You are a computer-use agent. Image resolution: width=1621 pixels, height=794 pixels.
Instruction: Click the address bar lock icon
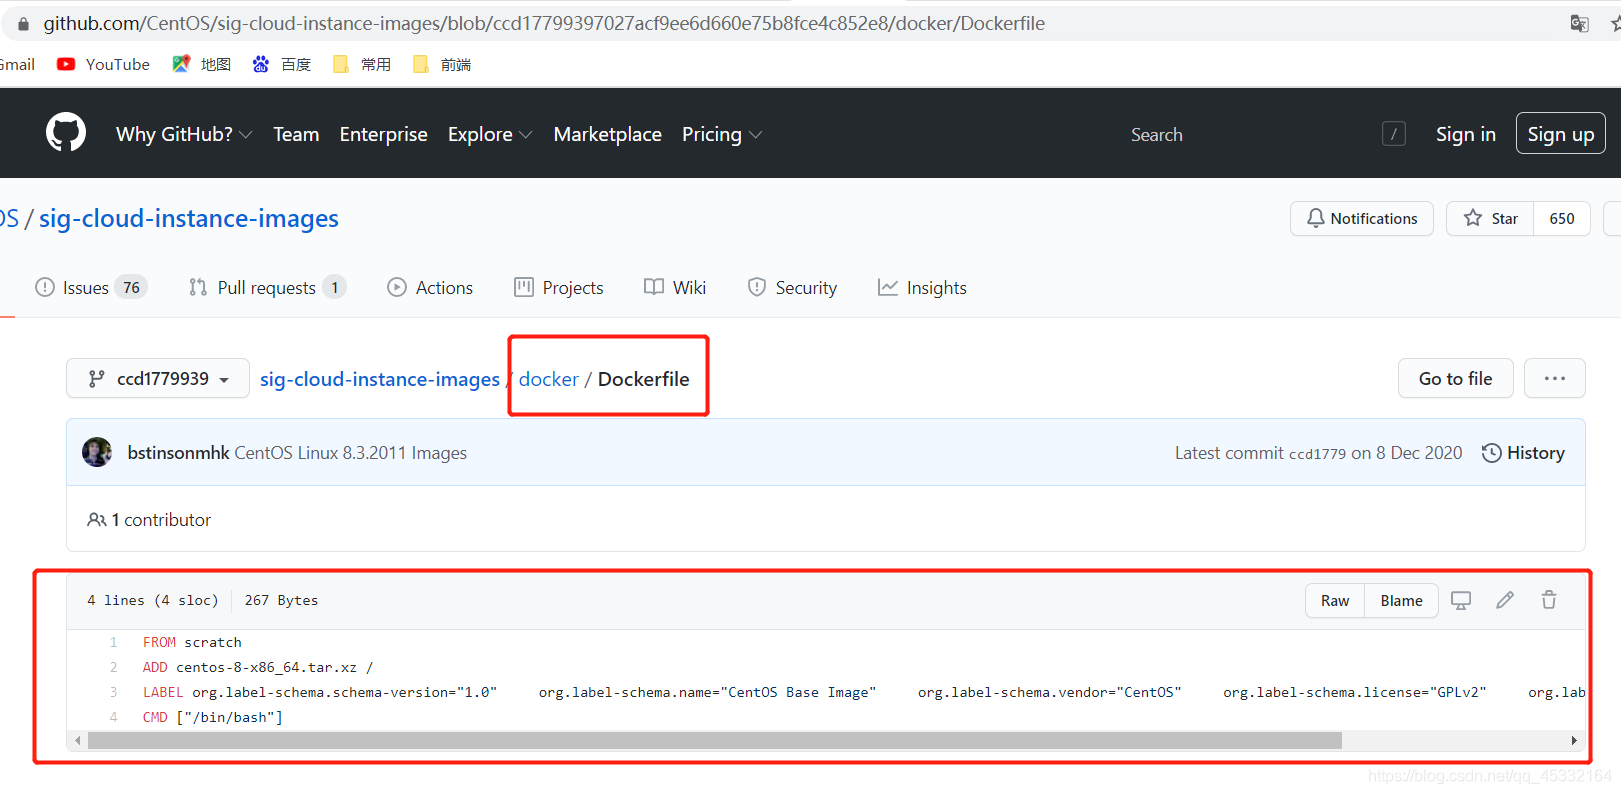pos(23,23)
